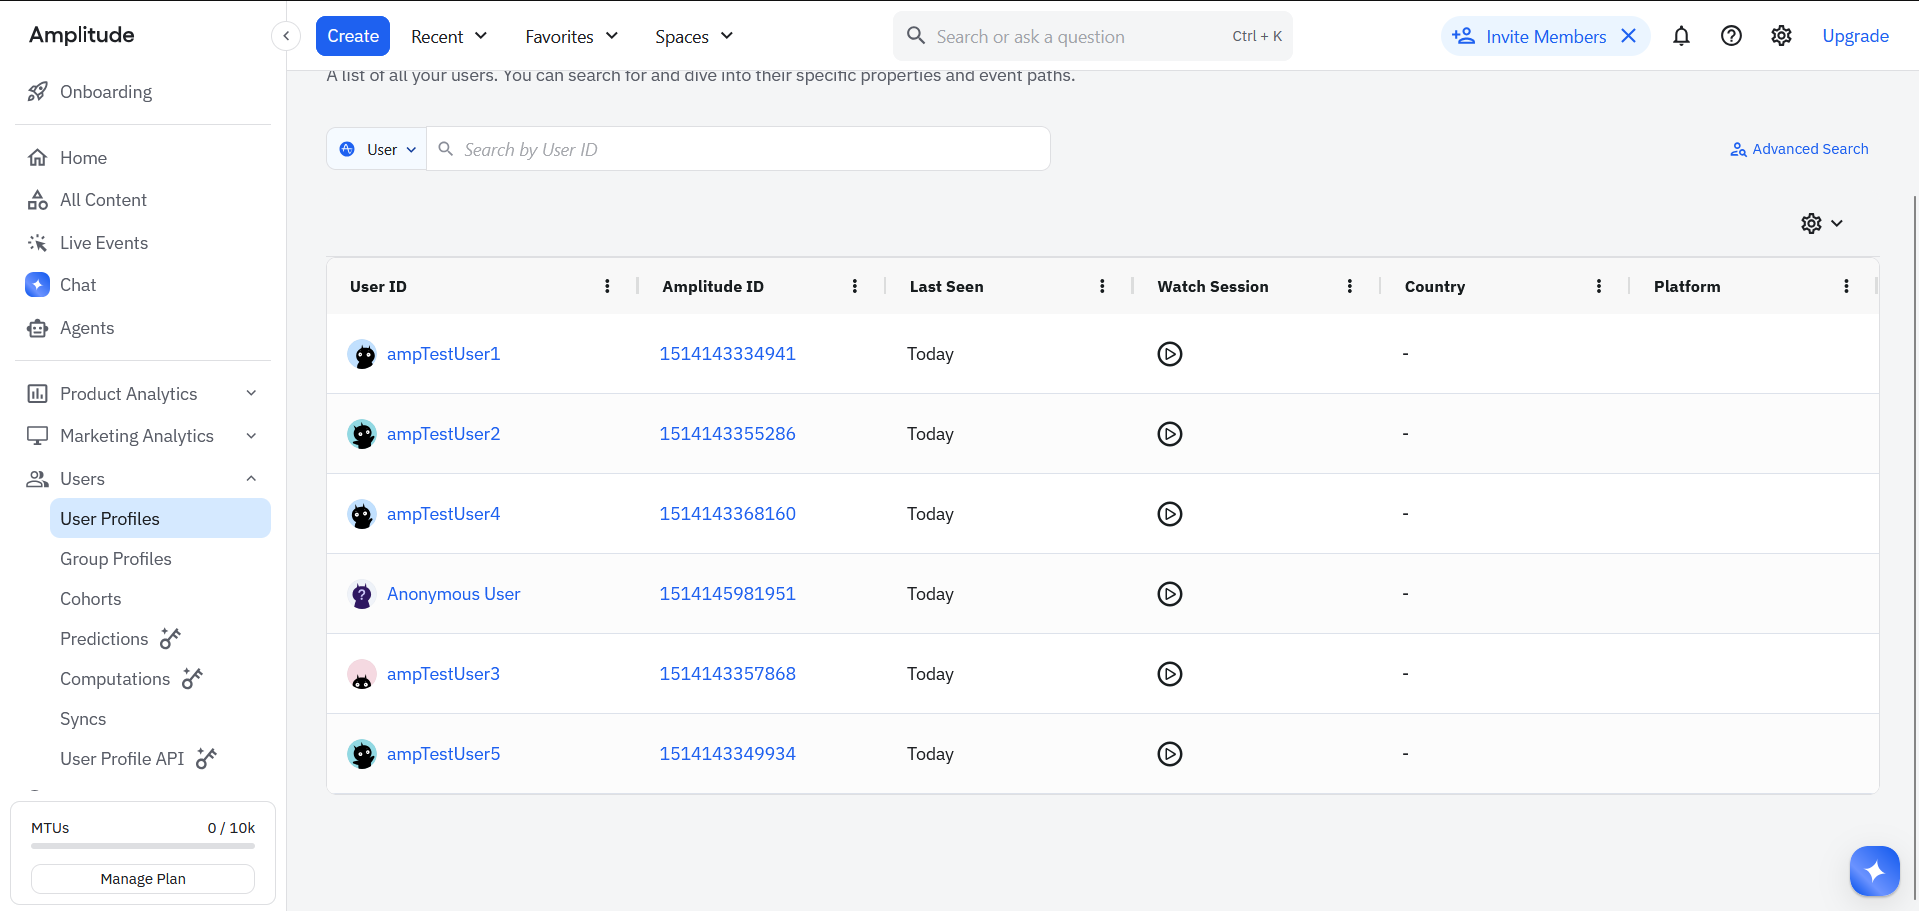
Task: Watch session for ampTestUser1
Action: click(1170, 354)
